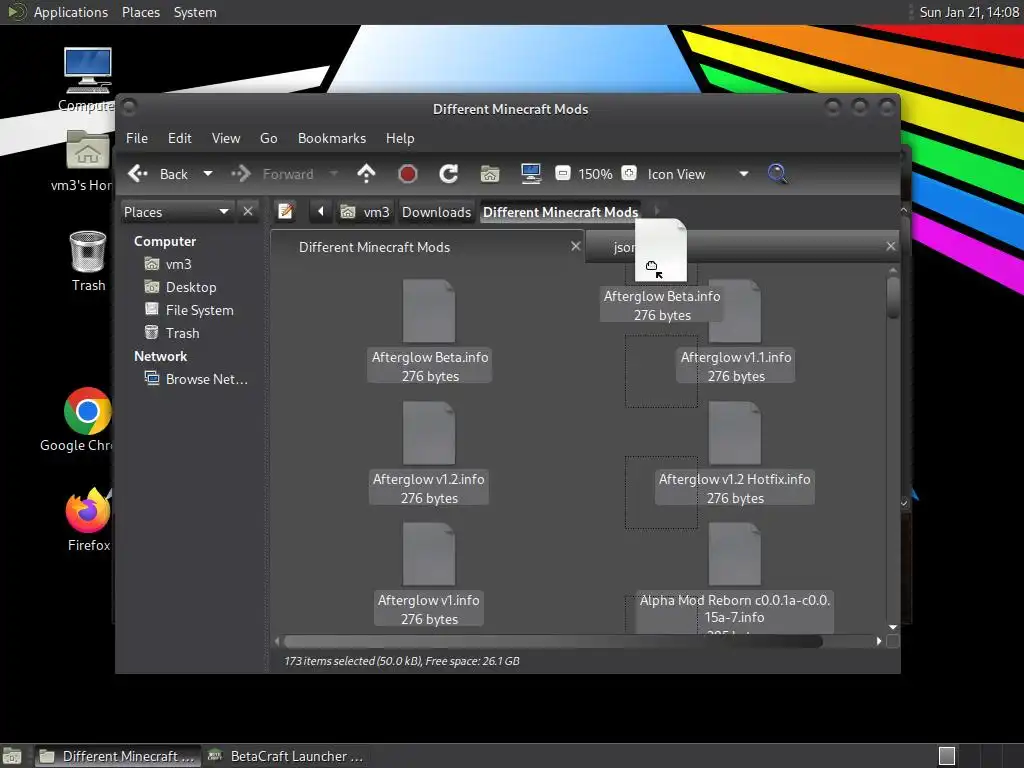This screenshot has width=1024, height=768.
Task: Open the Forward history dropdown arrow
Action: point(334,174)
